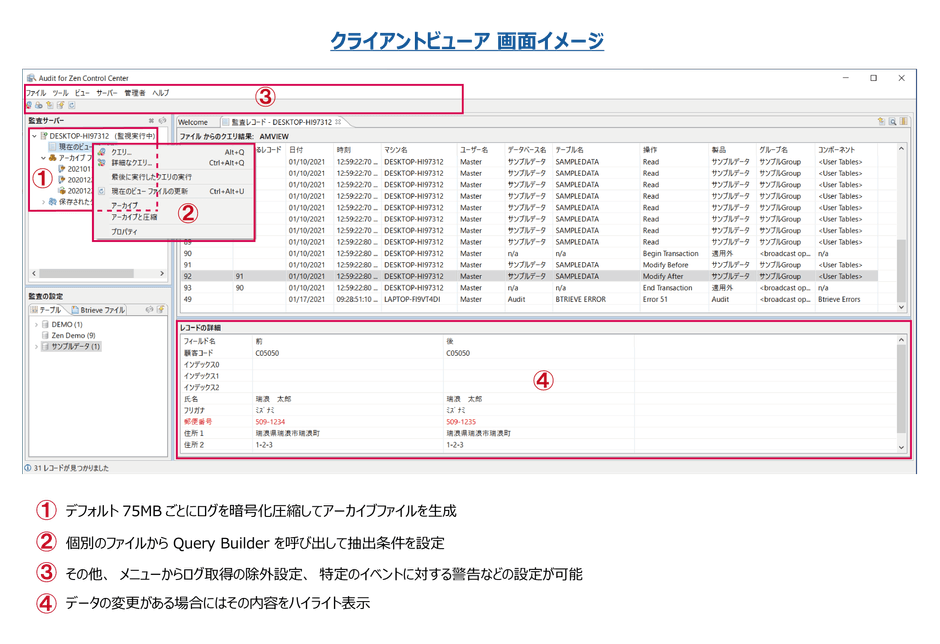The height and width of the screenshot is (644, 940).
Task: Expand the DEMO (1) tree node
Action: click(x=36, y=324)
